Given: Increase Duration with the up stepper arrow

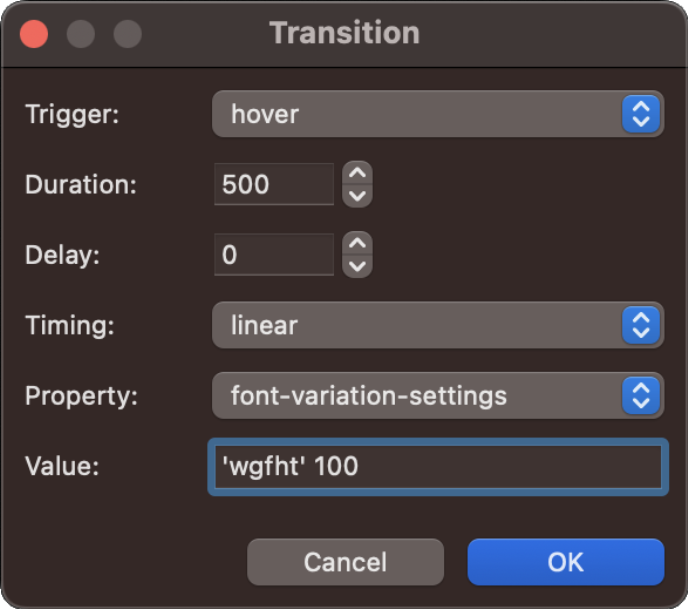Looking at the screenshot, I should [x=357, y=174].
